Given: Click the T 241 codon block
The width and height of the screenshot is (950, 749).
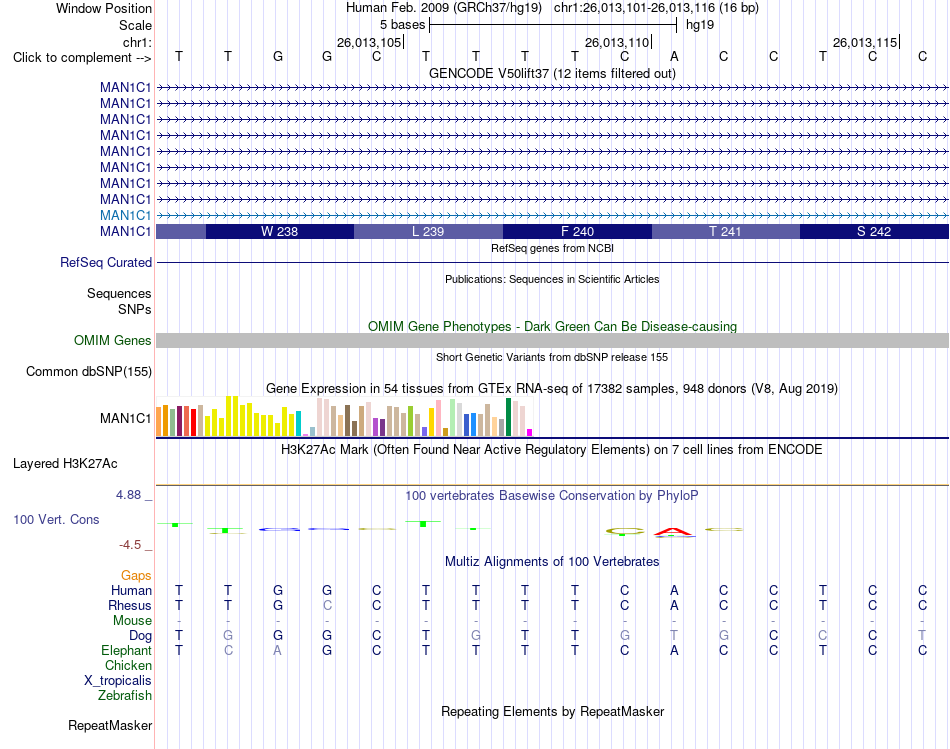Looking at the screenshot, I should (x=726, y=231).
